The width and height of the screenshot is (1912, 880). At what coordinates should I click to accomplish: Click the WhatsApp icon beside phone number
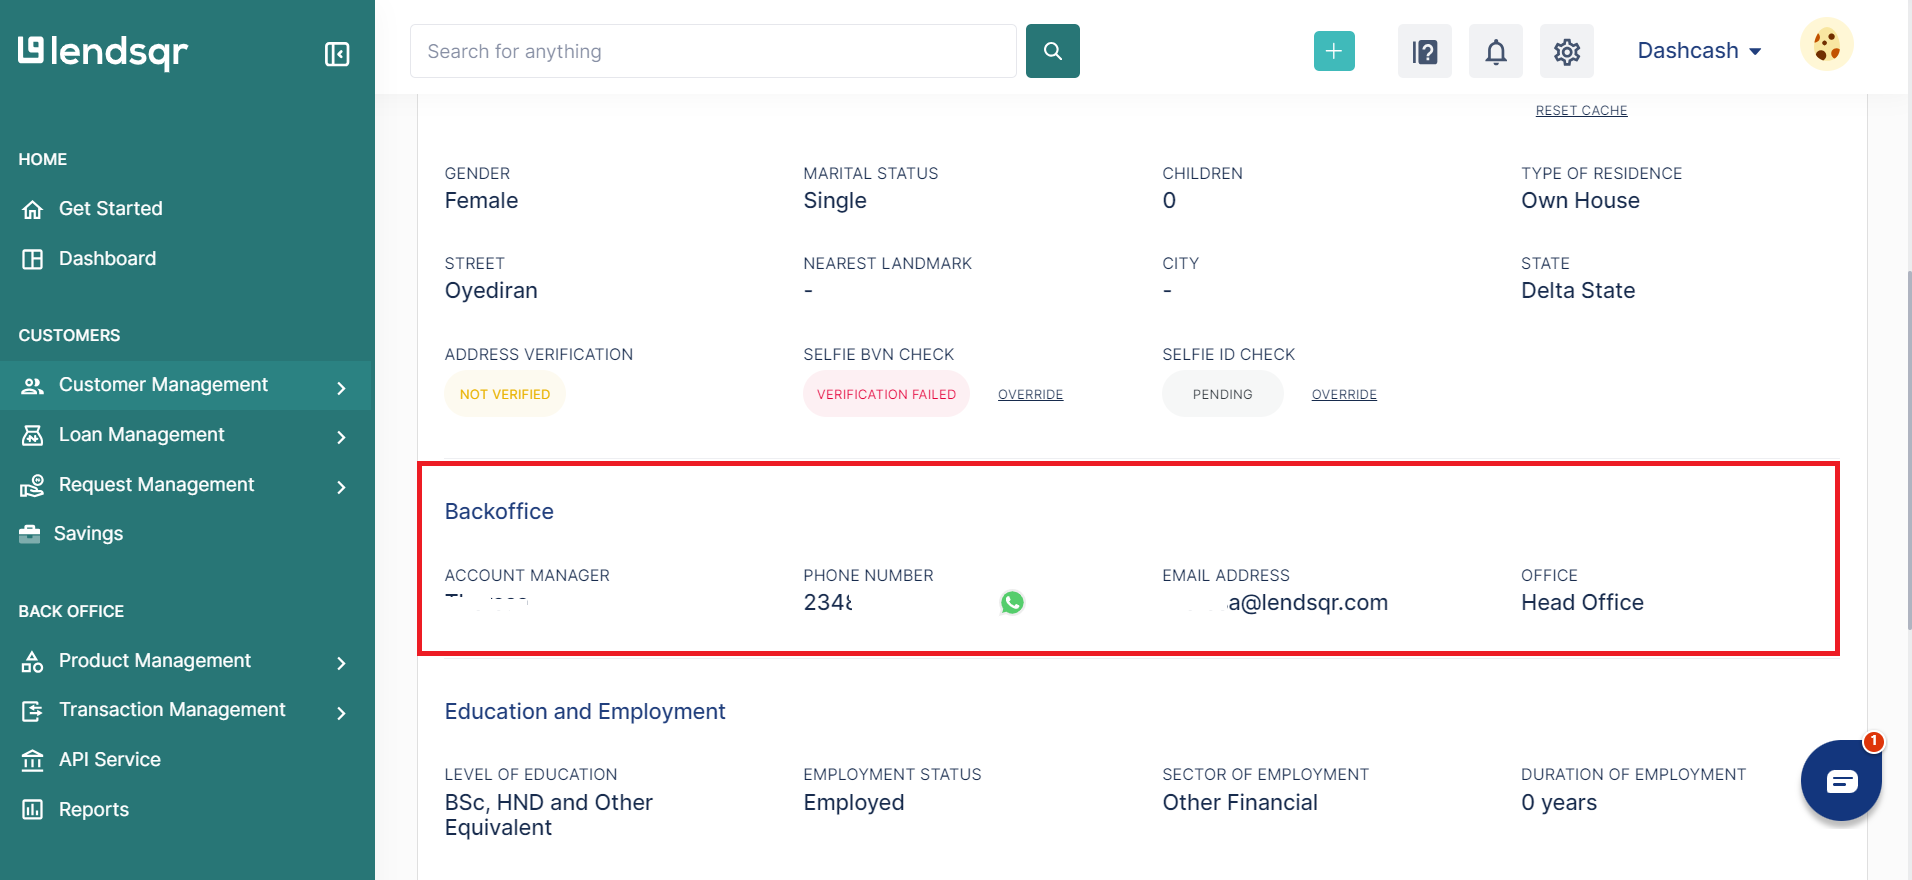coord(1012,602)
